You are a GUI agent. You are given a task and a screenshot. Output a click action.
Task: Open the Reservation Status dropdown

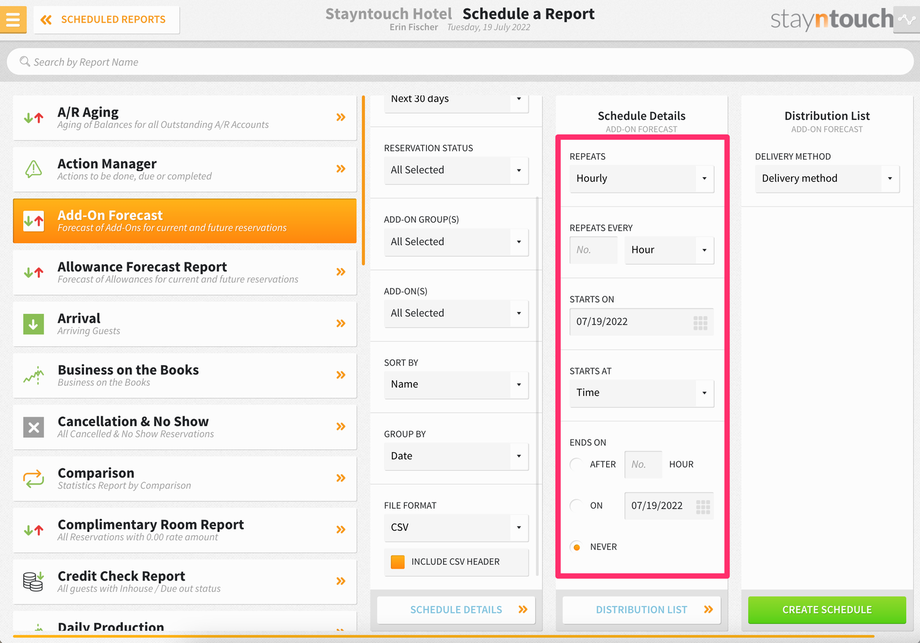click(456, 170)
